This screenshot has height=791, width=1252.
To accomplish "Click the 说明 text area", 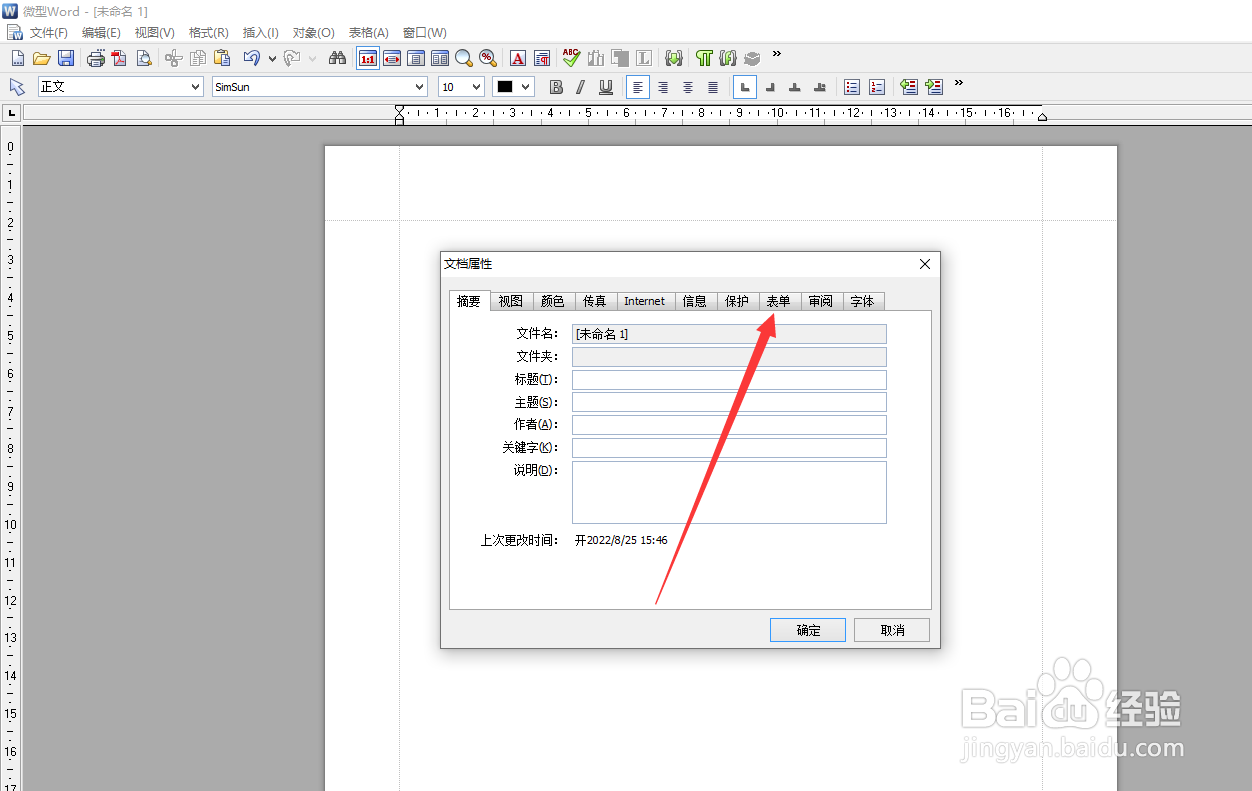I will click(x=729, y=492).
